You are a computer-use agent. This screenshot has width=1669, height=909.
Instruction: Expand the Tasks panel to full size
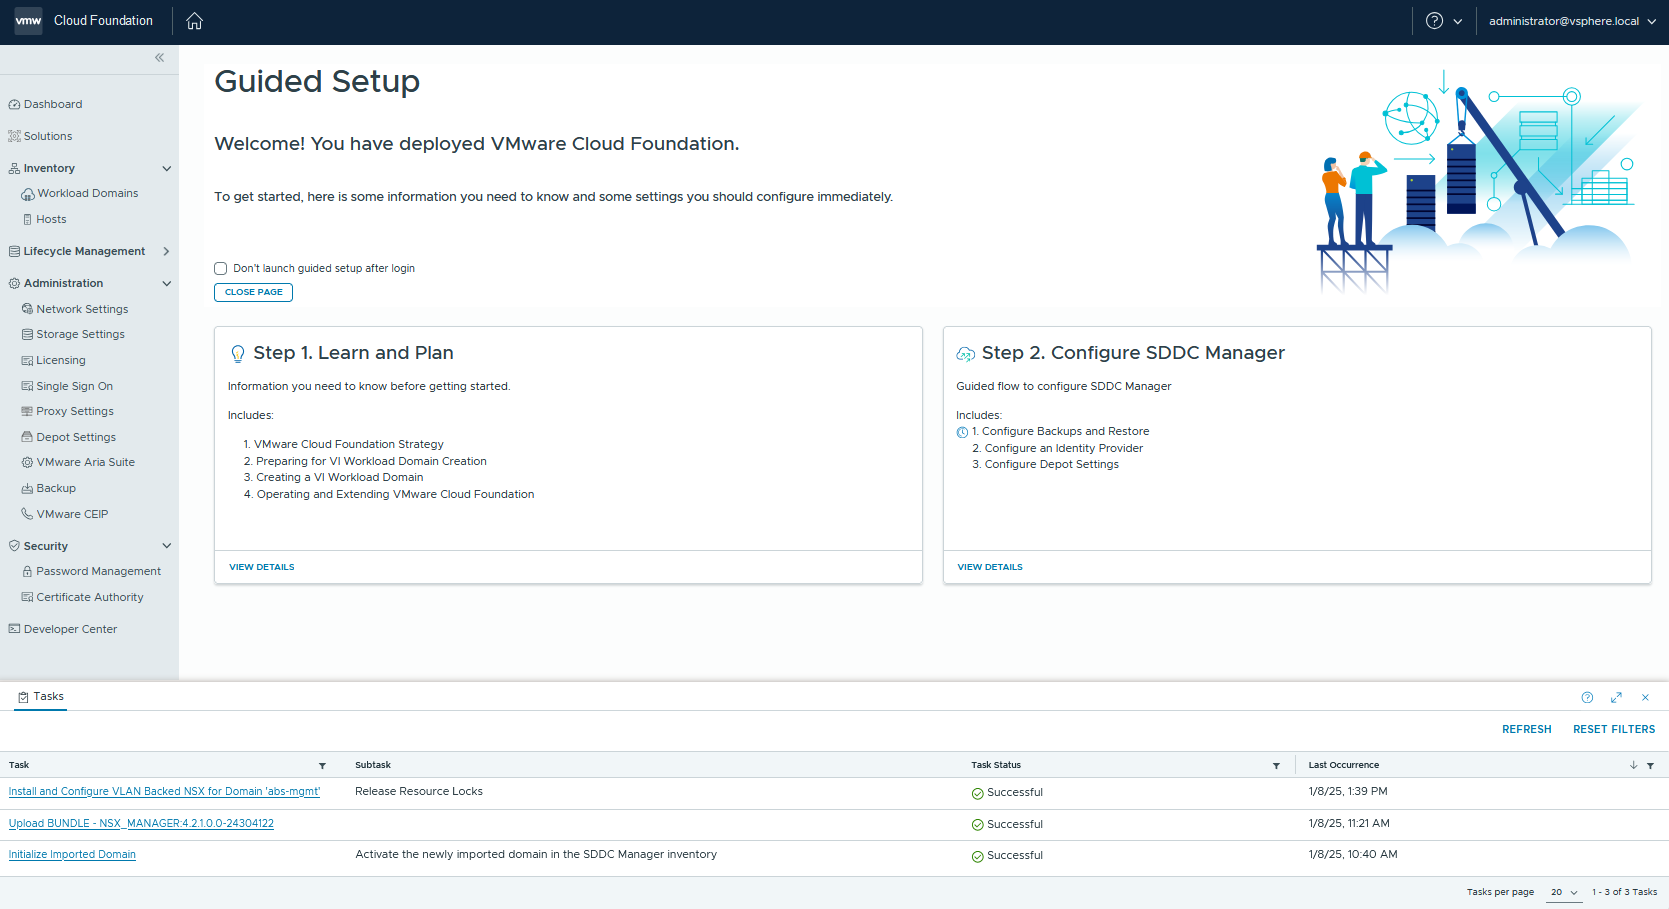1616,698
